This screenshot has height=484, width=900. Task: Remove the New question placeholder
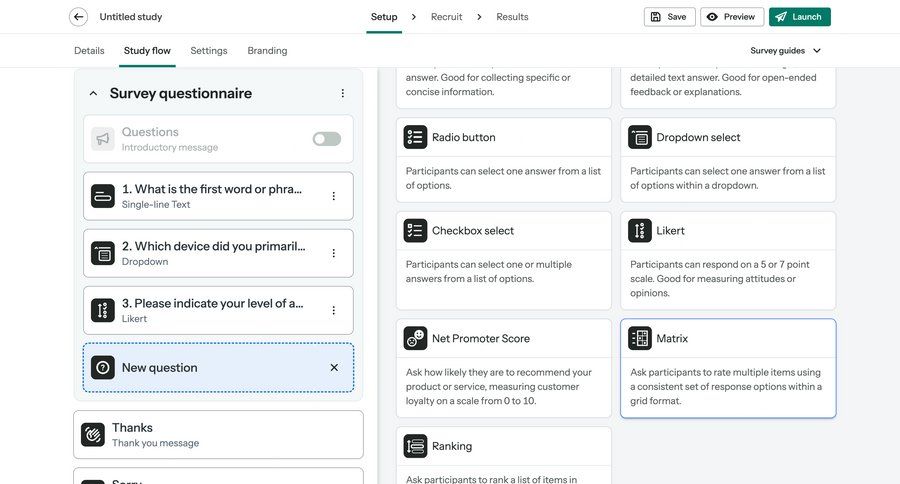[334, 368]
